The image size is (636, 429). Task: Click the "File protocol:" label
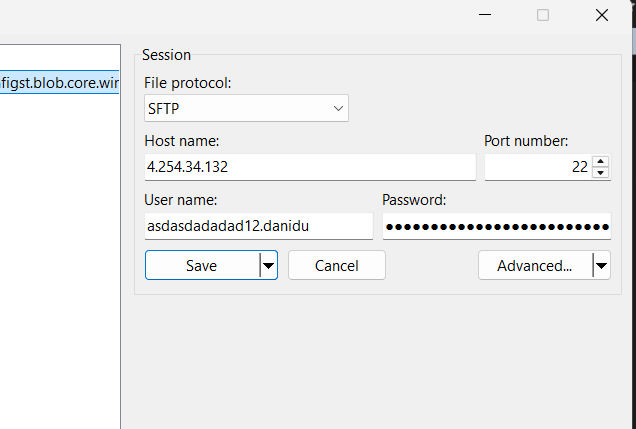[187, 83]
